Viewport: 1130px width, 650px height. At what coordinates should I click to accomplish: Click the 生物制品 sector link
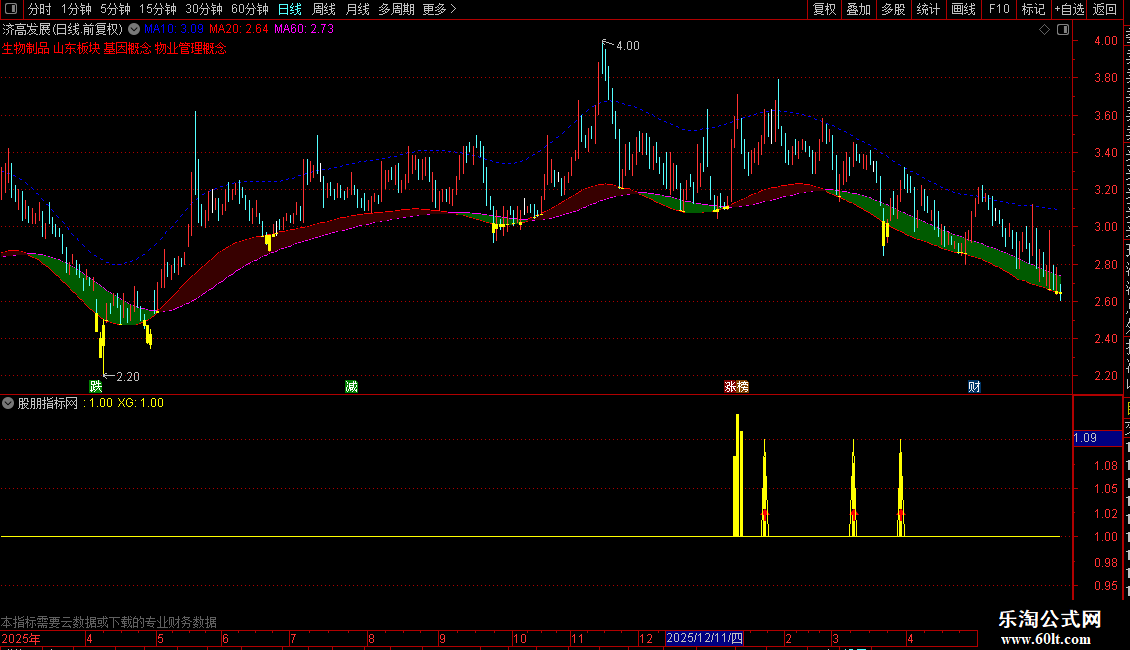coord(25,48)
